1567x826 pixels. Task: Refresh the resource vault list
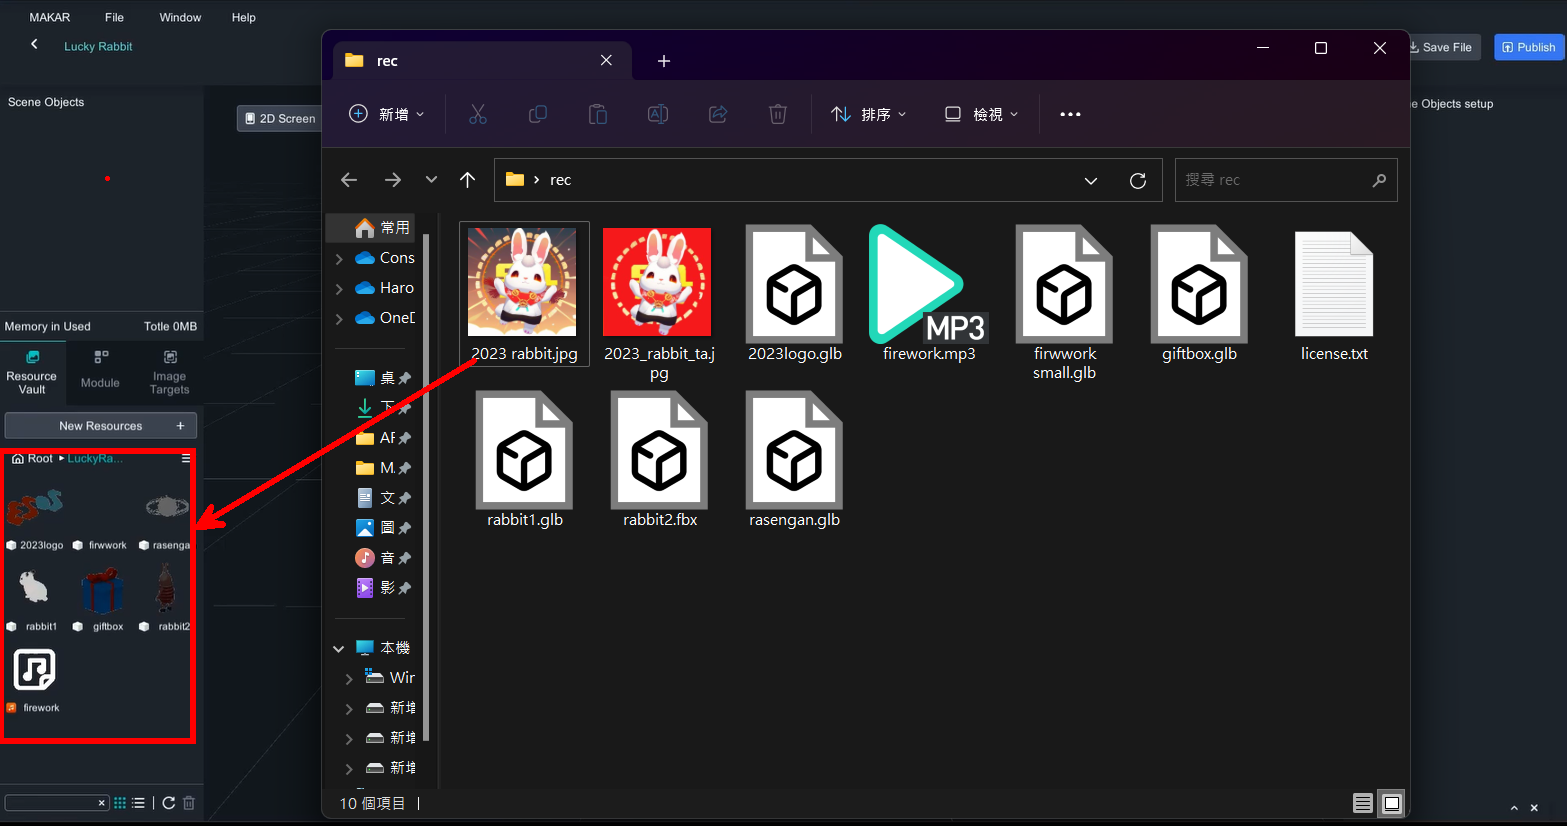tap(169, 803)
